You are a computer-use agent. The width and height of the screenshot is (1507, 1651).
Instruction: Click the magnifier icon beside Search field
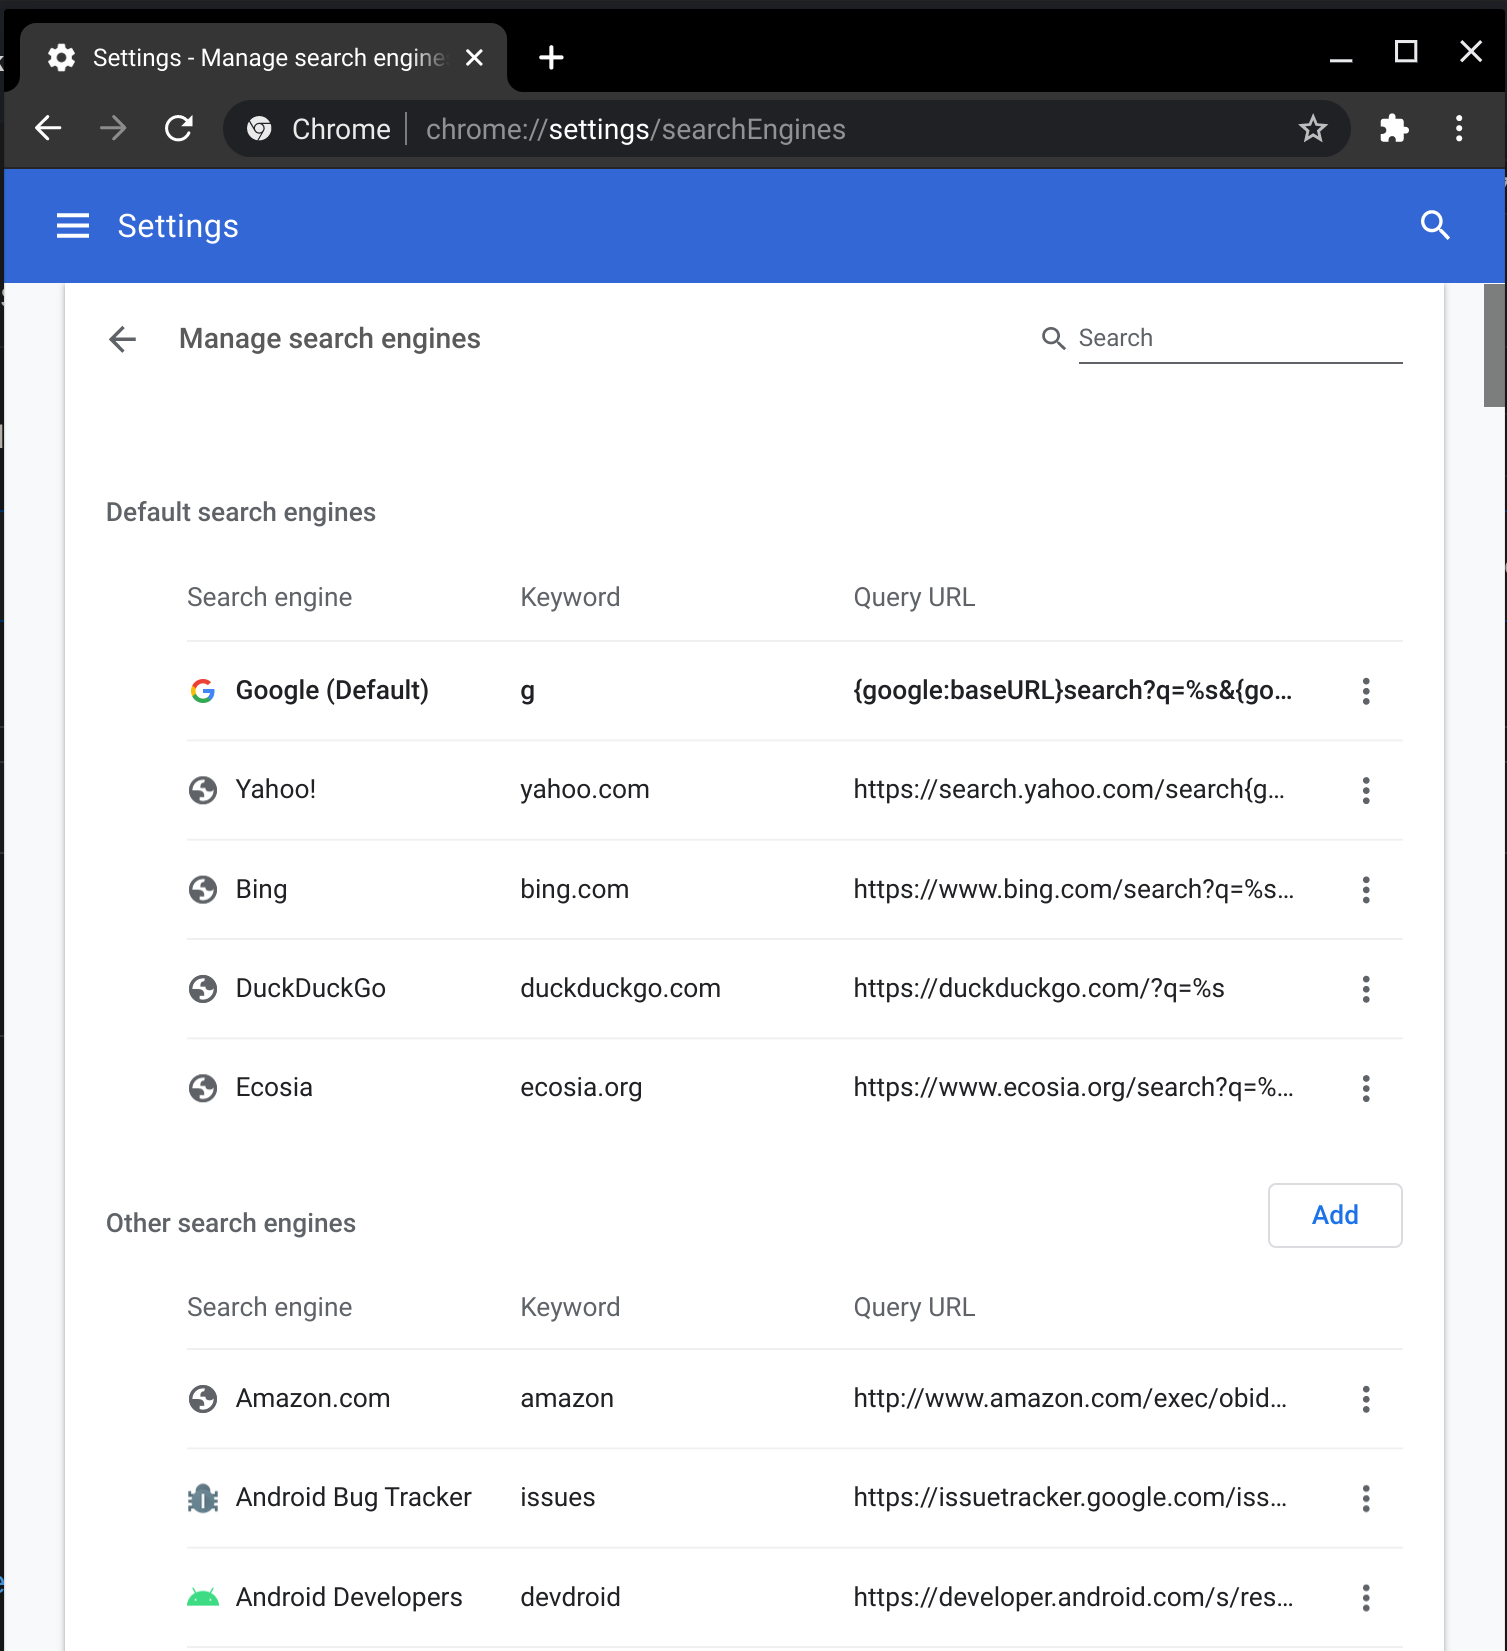point(1053,338)
